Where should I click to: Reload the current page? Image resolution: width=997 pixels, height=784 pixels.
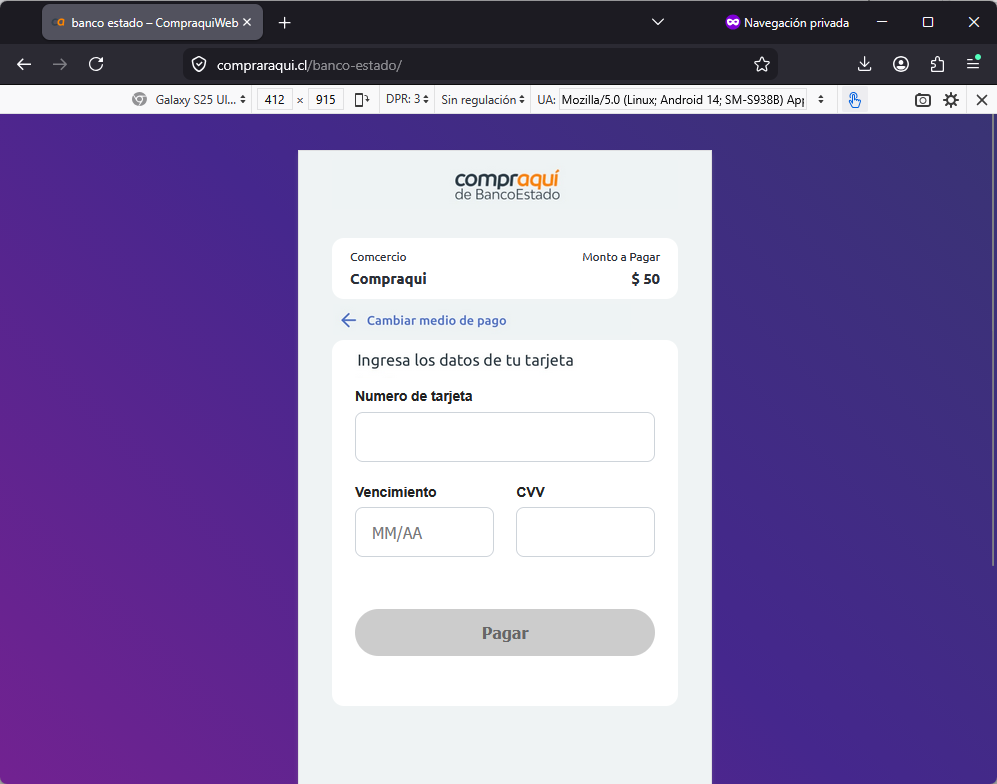[96, 64]
